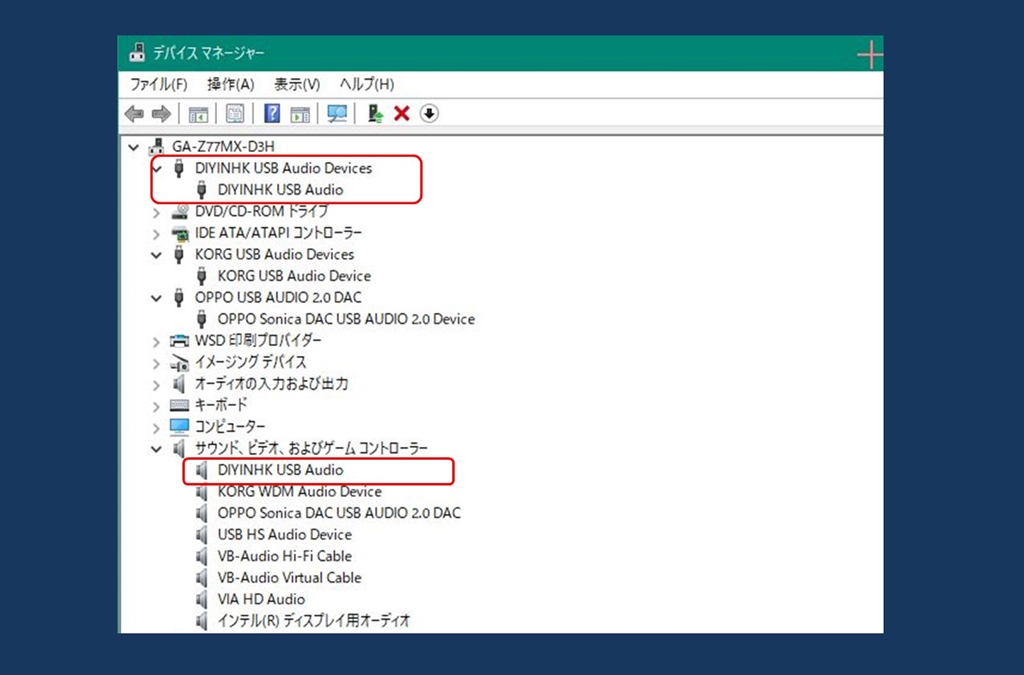Select the OPPO USB AUDIO 2.0 DAC label
The image size is (1024, 675).
click(x=278, y=298)
